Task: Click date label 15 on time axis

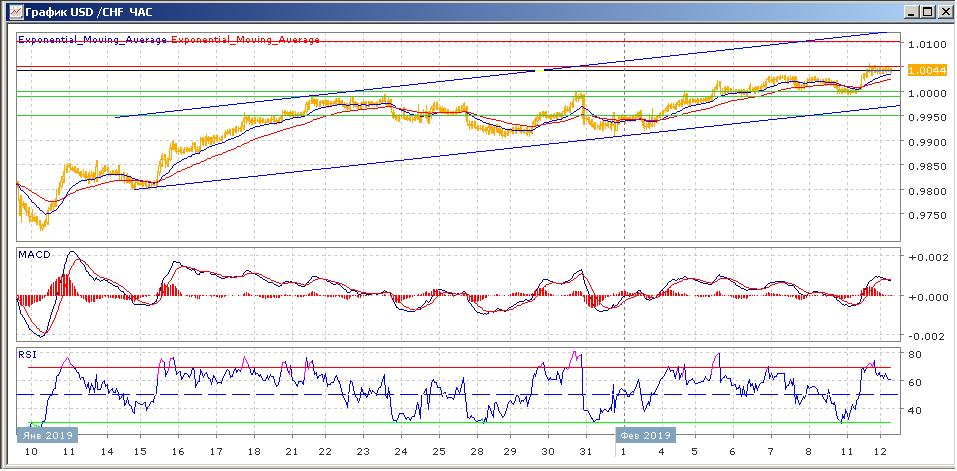Action: (x=140, y=452)
